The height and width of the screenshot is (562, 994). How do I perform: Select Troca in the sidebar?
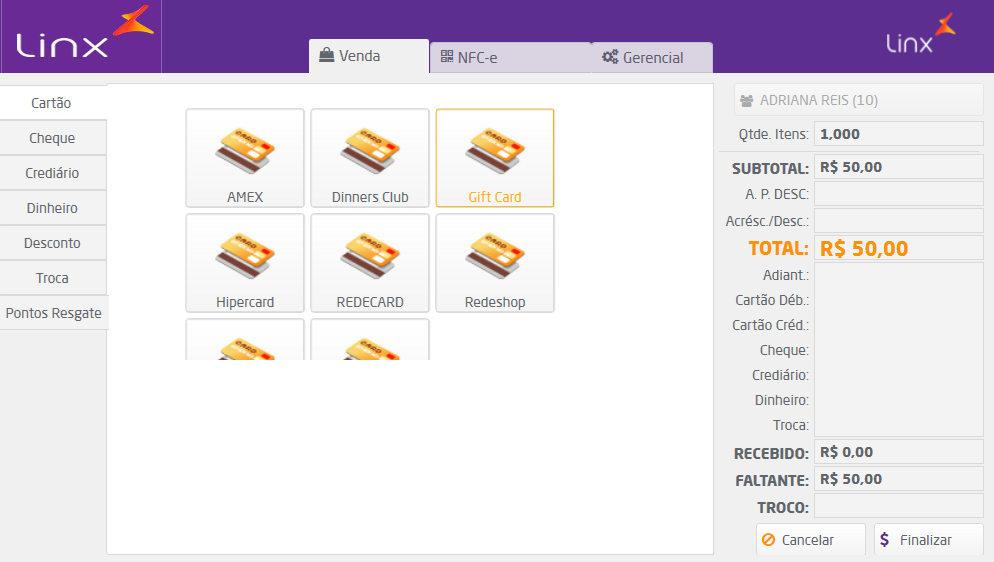coord(53,278)
